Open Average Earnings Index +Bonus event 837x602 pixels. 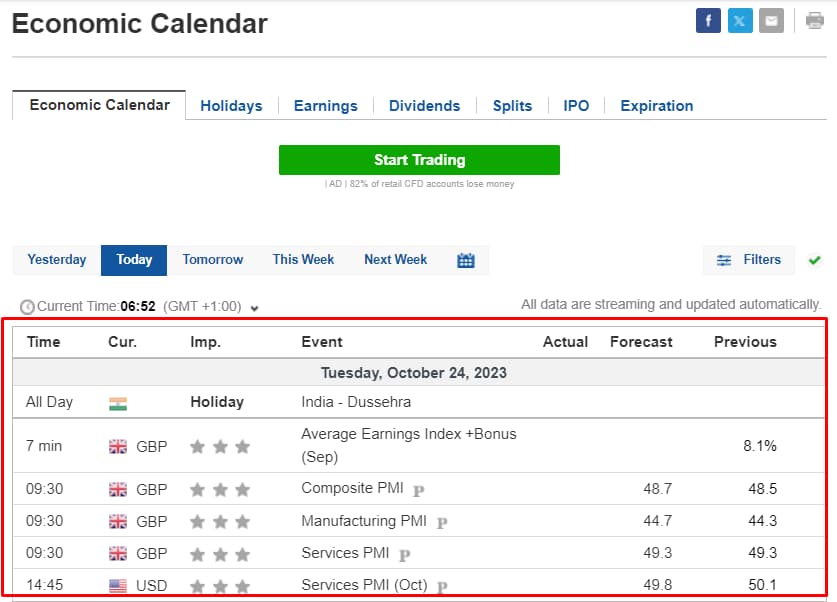[x=409, y=445]
